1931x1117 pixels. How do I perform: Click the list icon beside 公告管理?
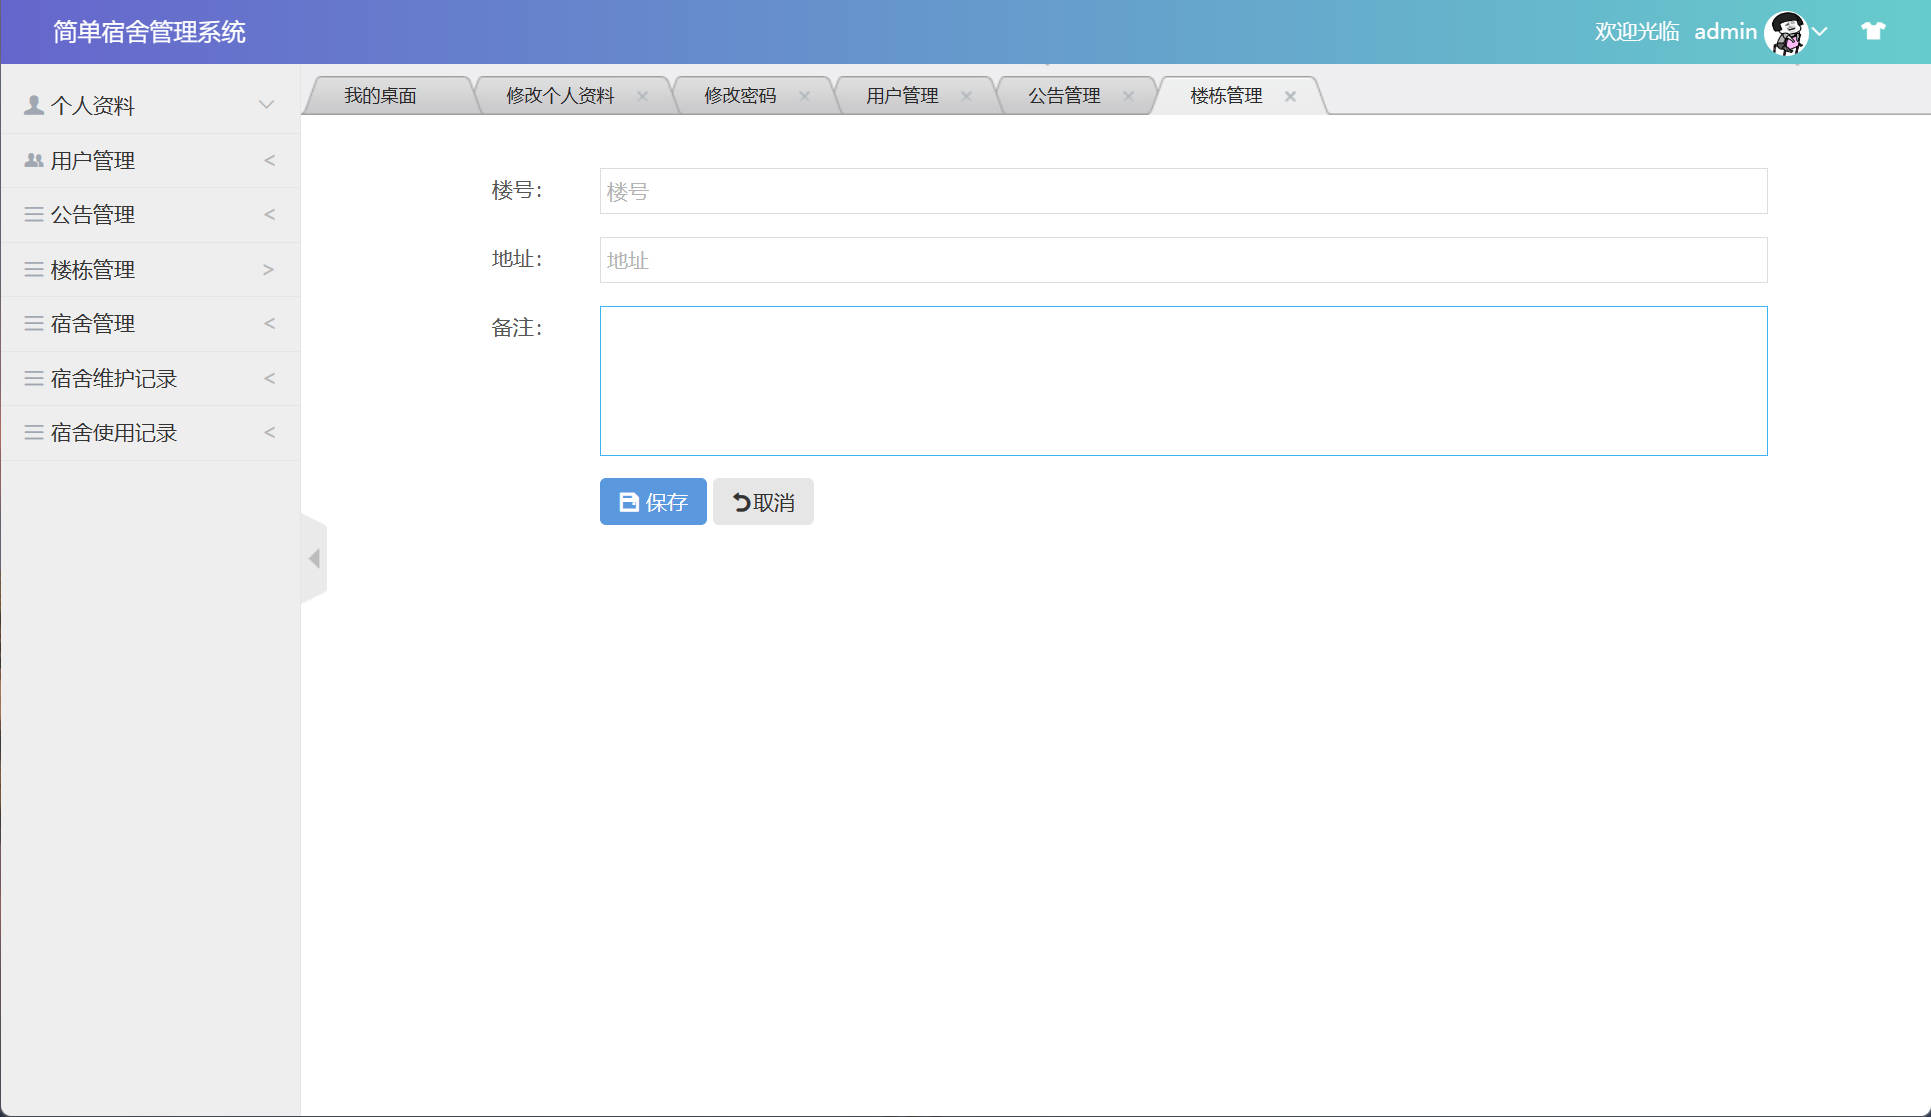pos(31,214)
